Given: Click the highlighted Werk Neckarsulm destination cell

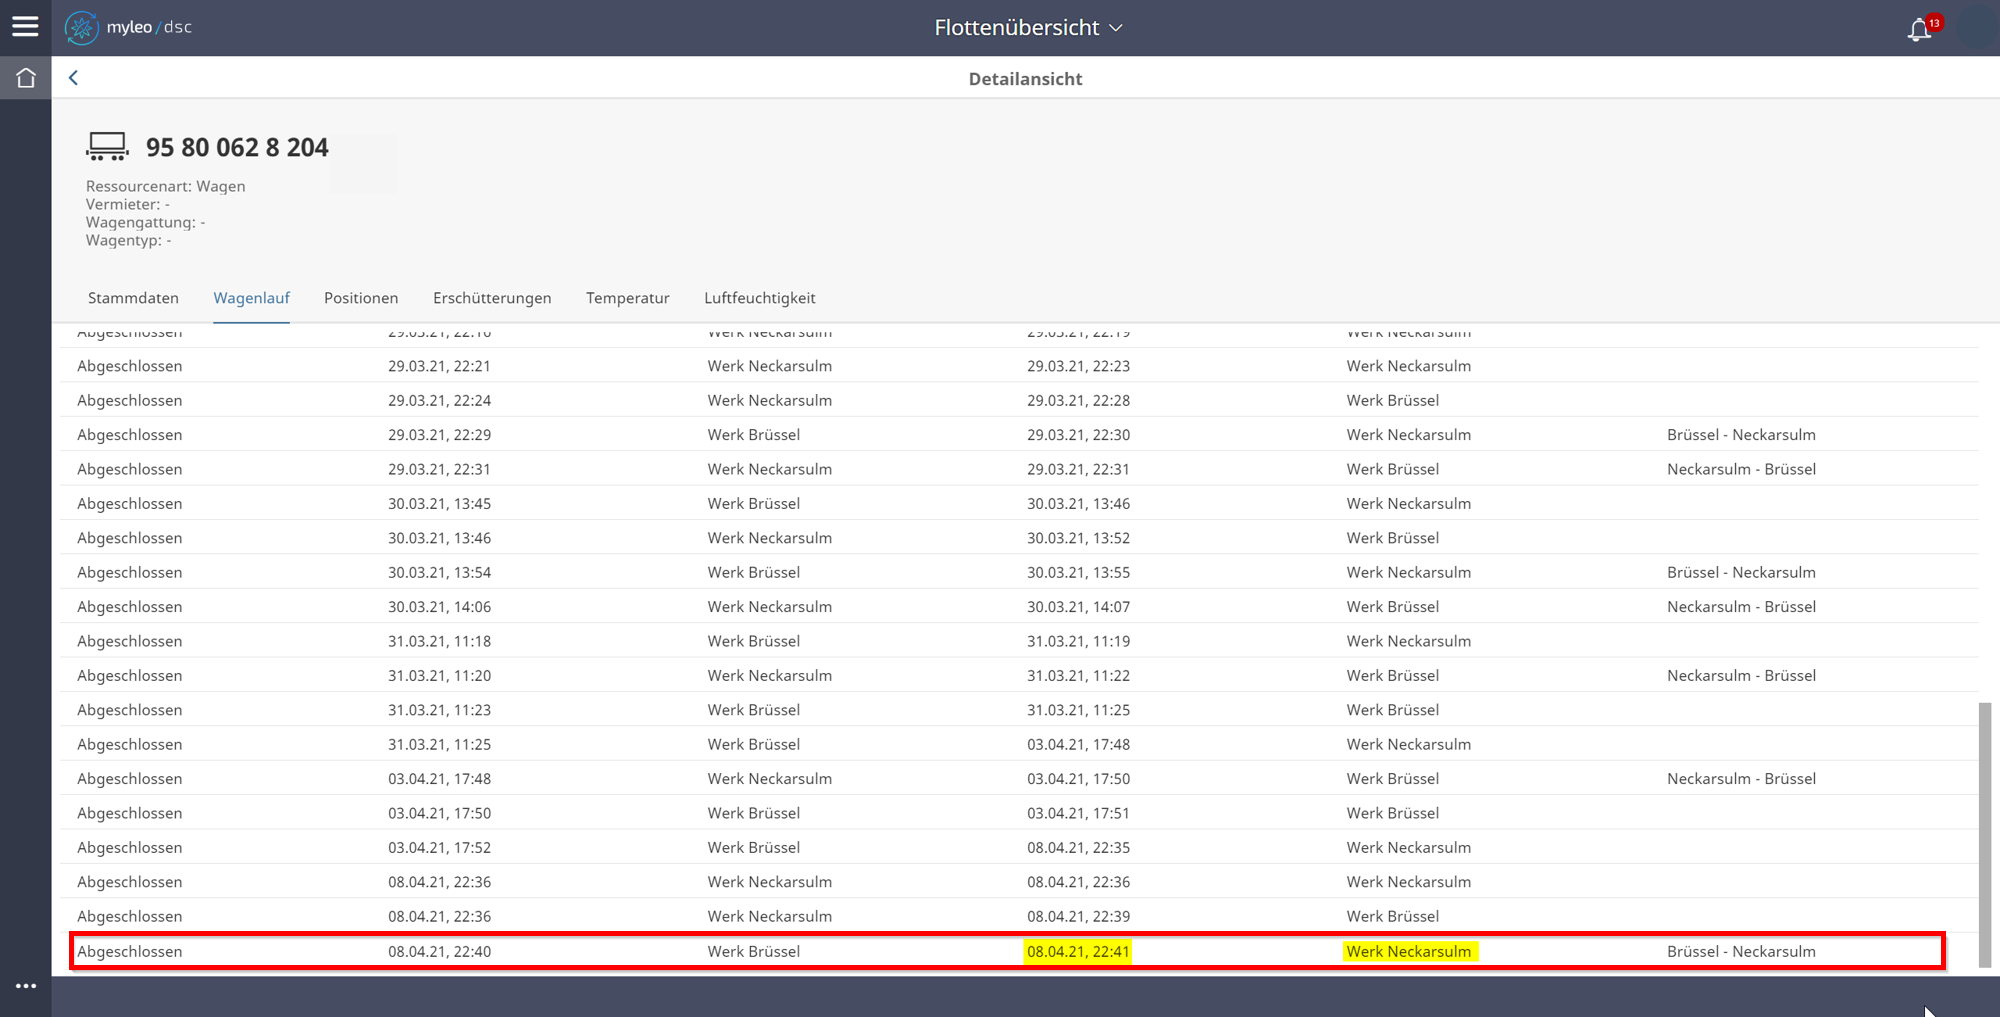Looking at the screenshot, I should (1409, 951).
